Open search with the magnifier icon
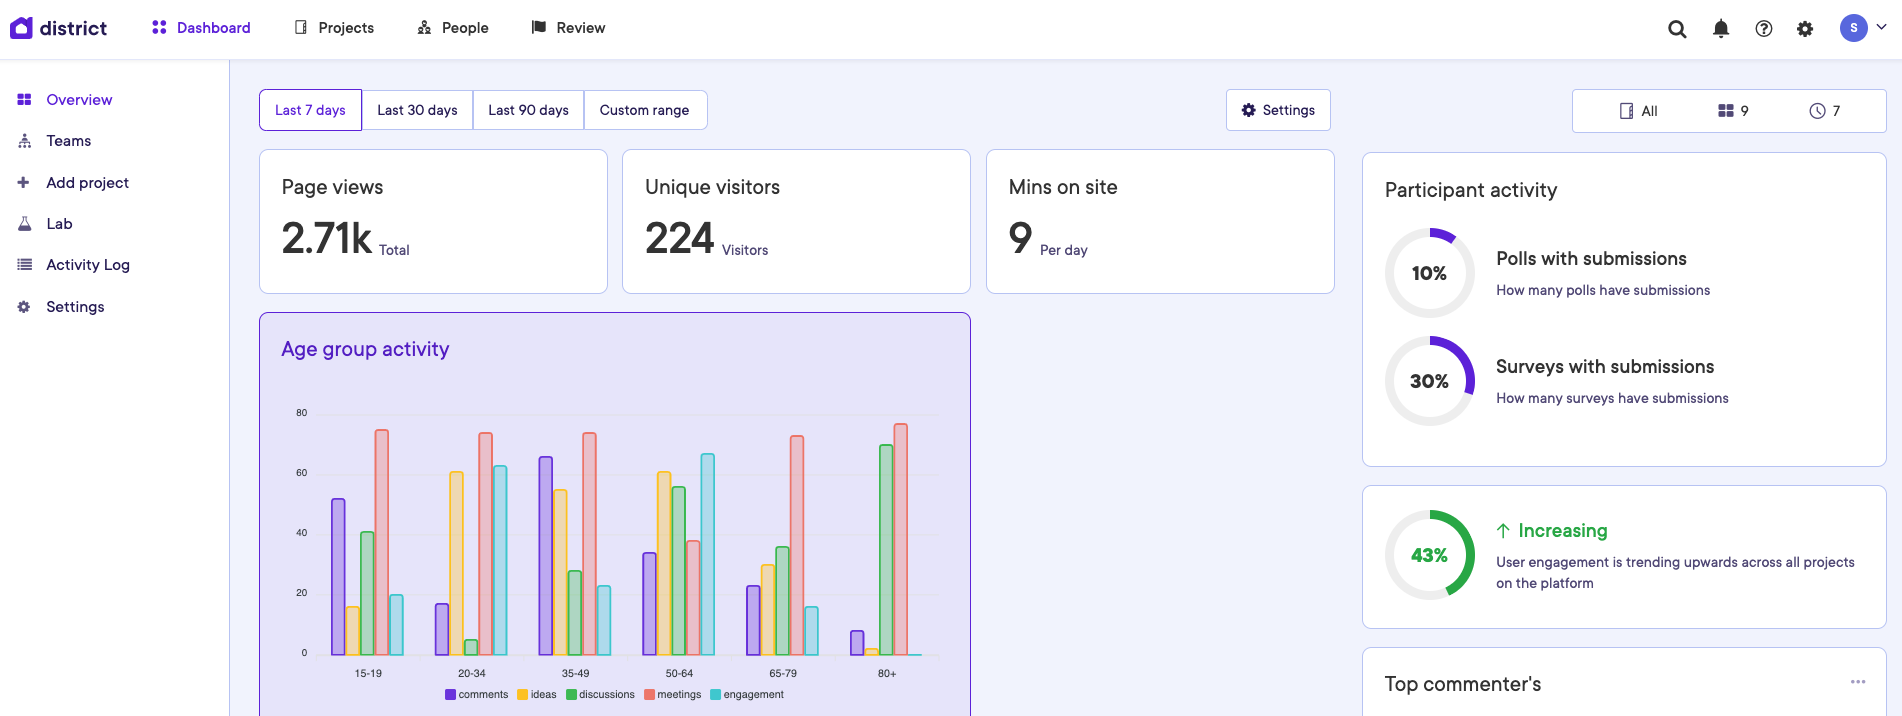1902x716 pixels. click(x=1677, y=29)
